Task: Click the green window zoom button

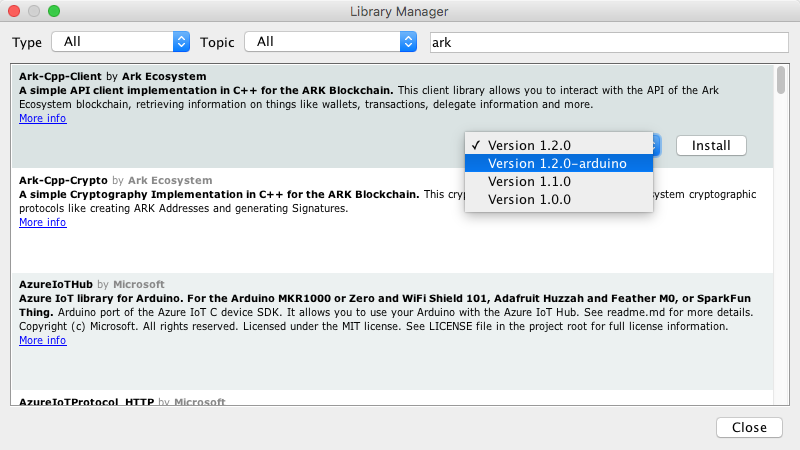Action: (54, 11)
